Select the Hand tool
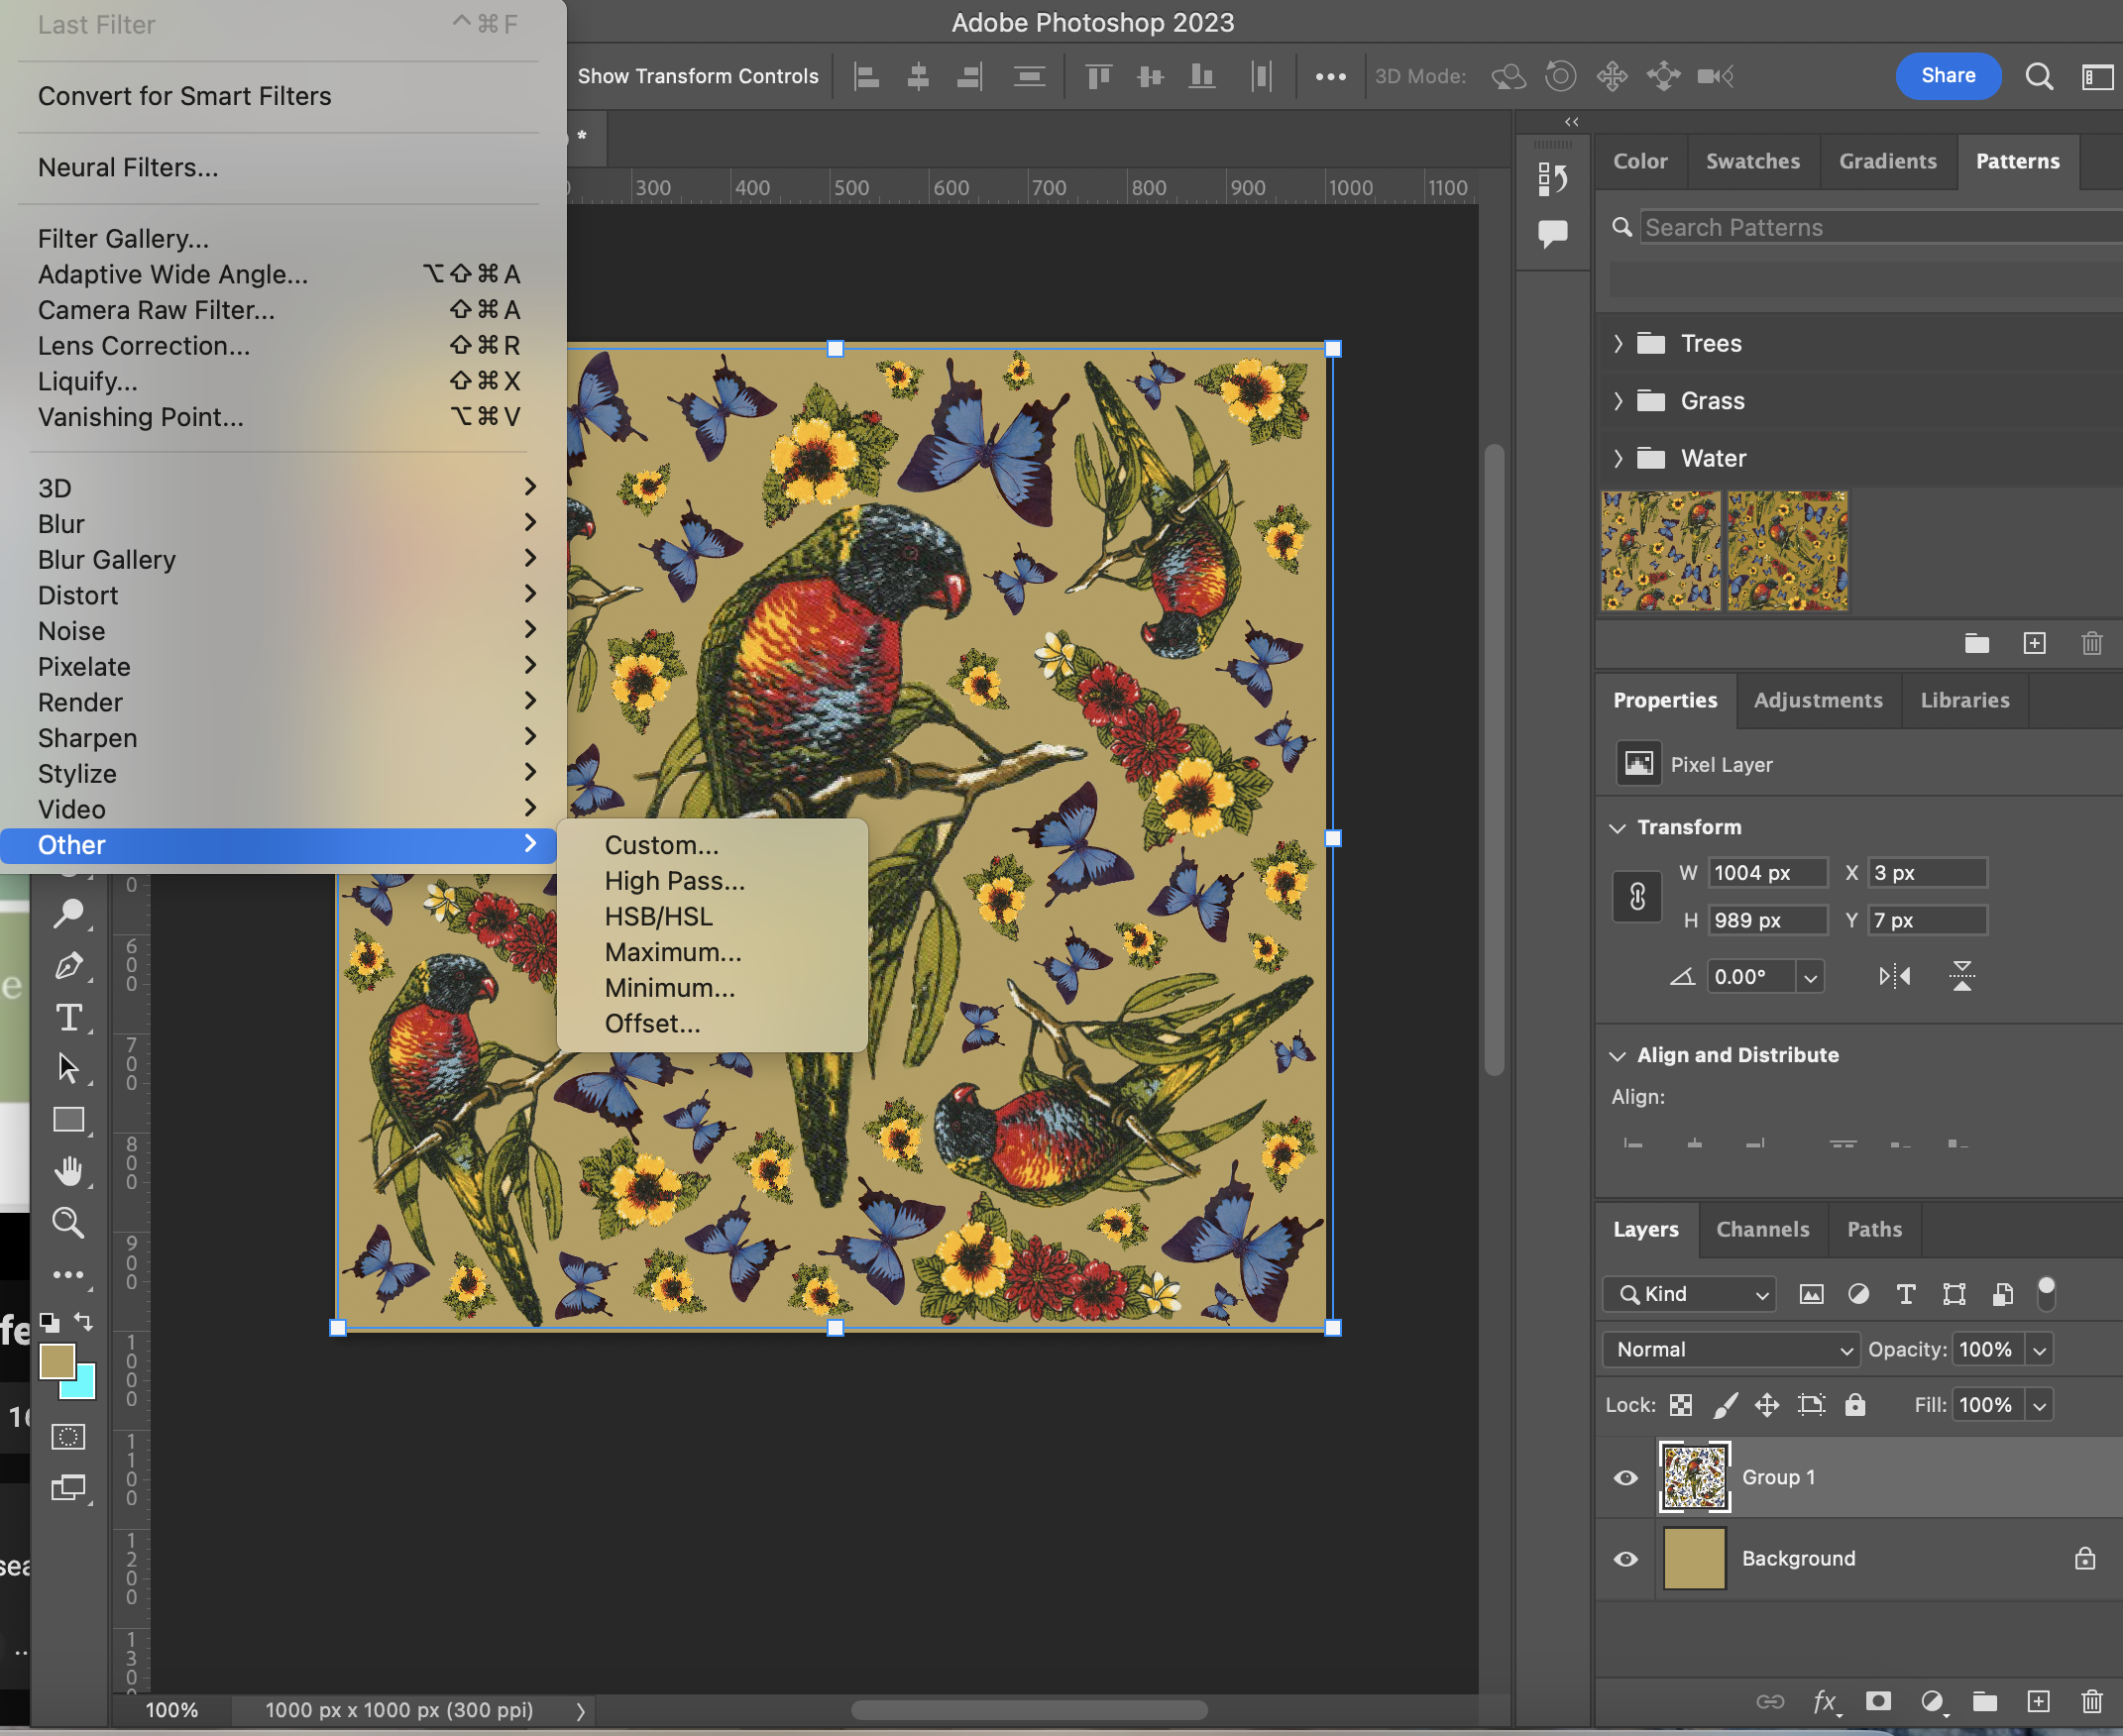The image size is (2123, 1736). point(68,1171)
